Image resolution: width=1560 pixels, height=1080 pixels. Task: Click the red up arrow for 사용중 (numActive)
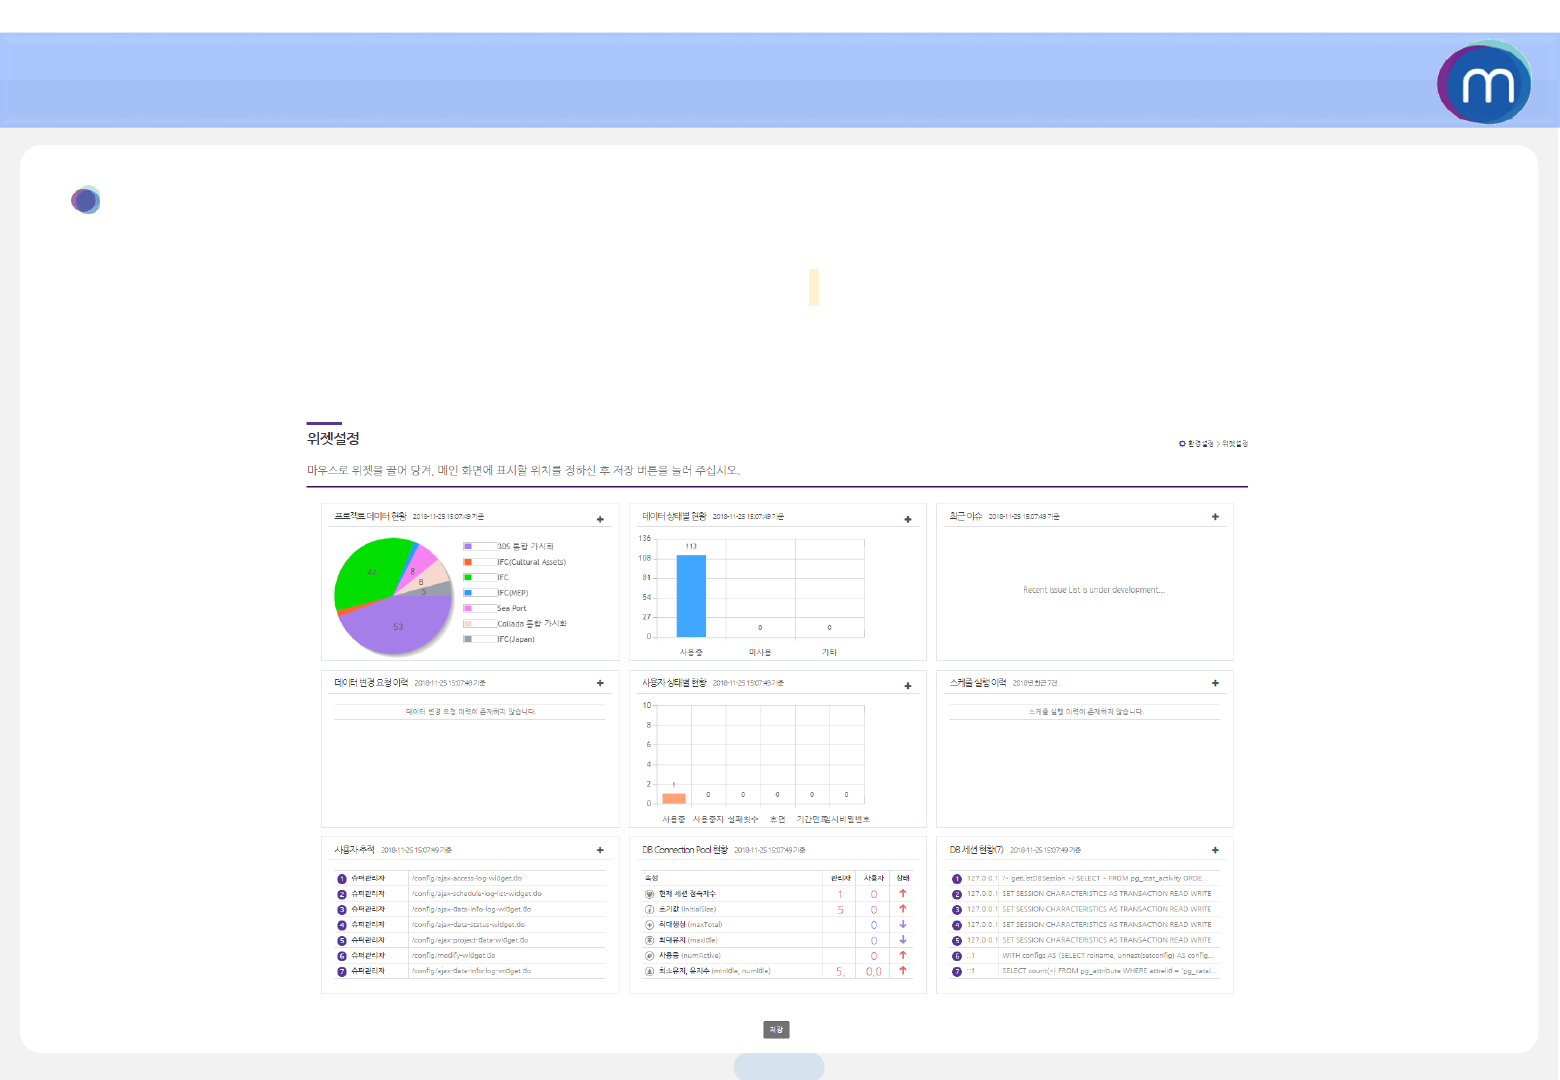click(903, 955)
